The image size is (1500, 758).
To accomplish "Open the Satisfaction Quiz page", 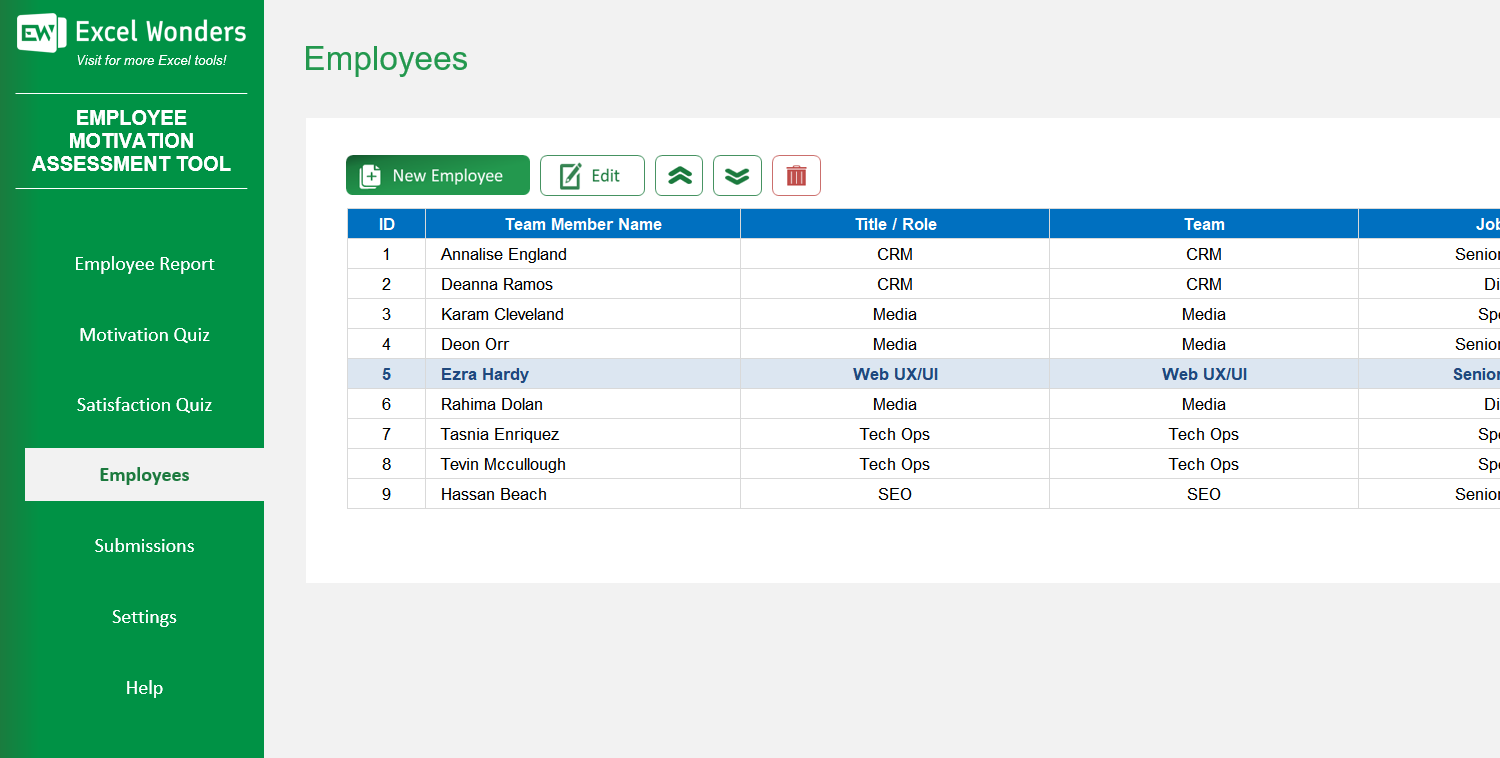I will coord(144,404).
